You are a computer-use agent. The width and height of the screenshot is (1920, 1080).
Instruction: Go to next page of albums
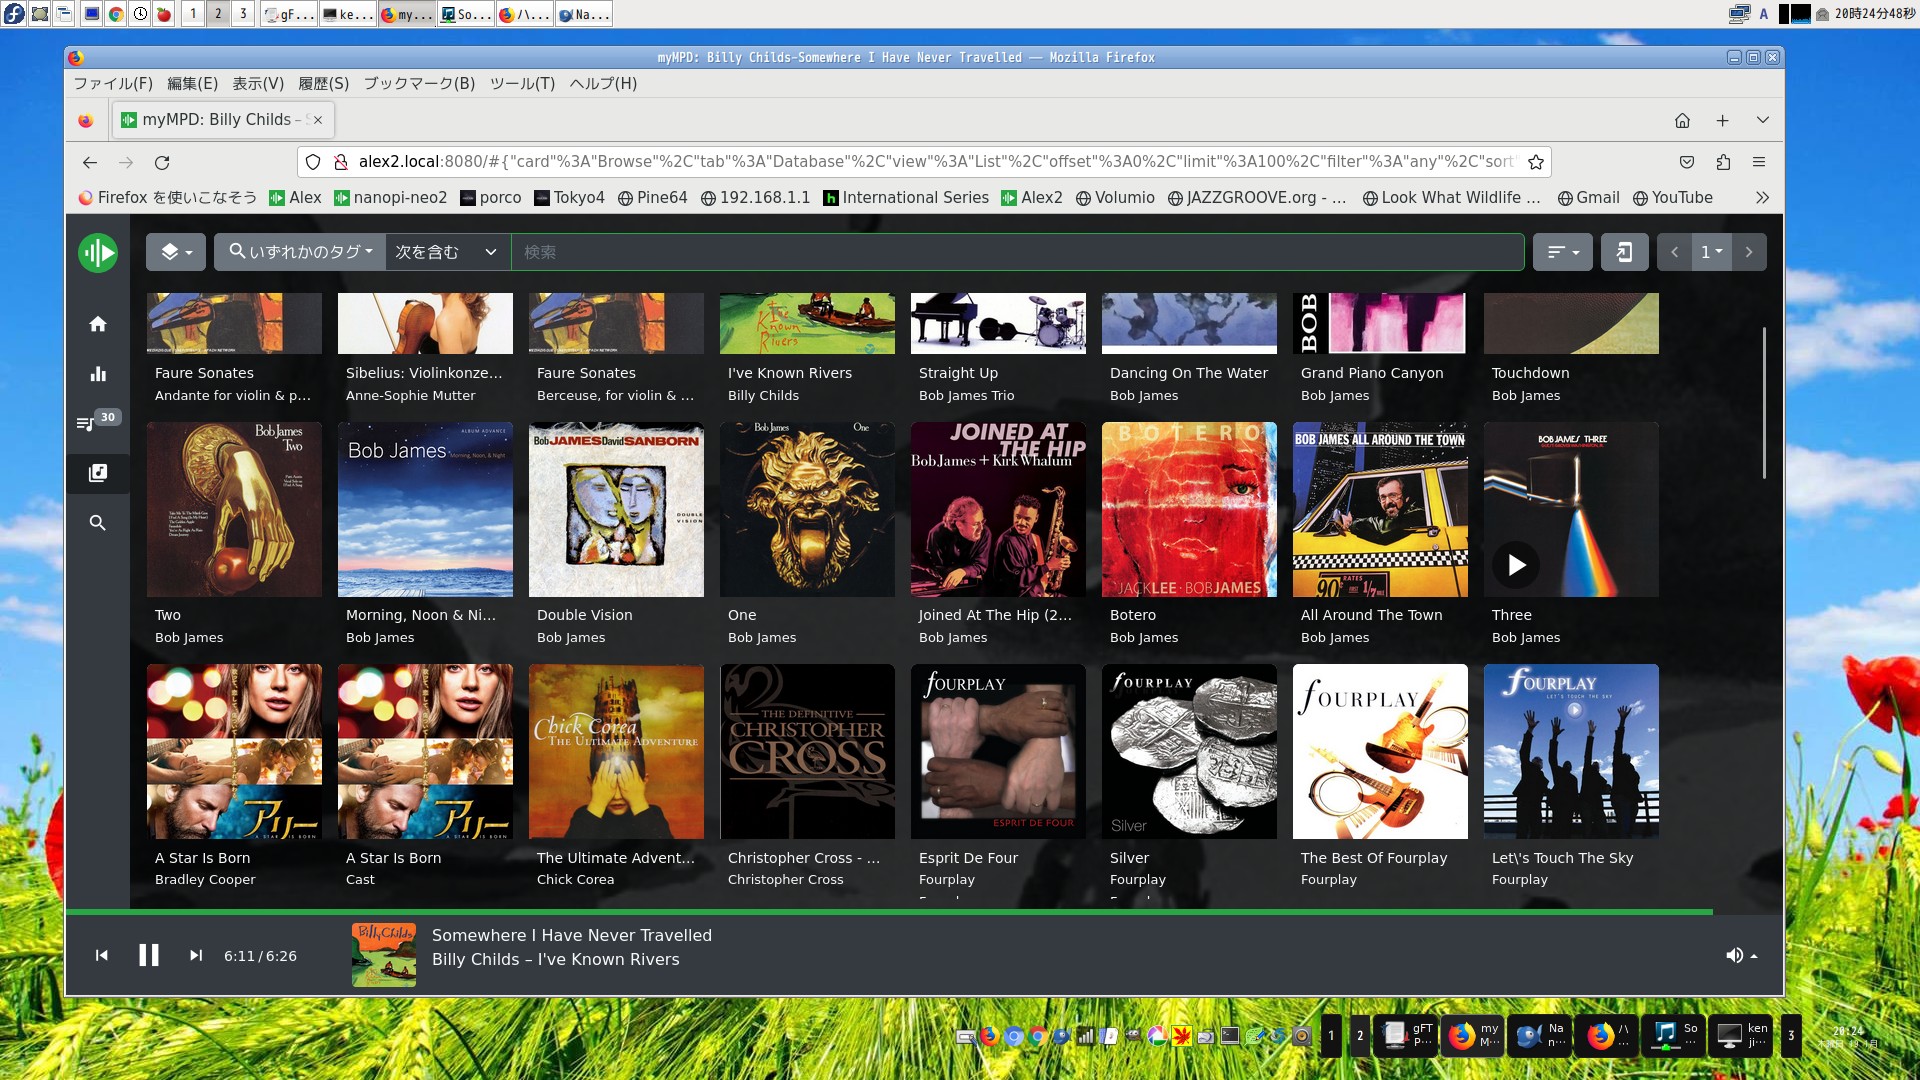coord(1748,252)
